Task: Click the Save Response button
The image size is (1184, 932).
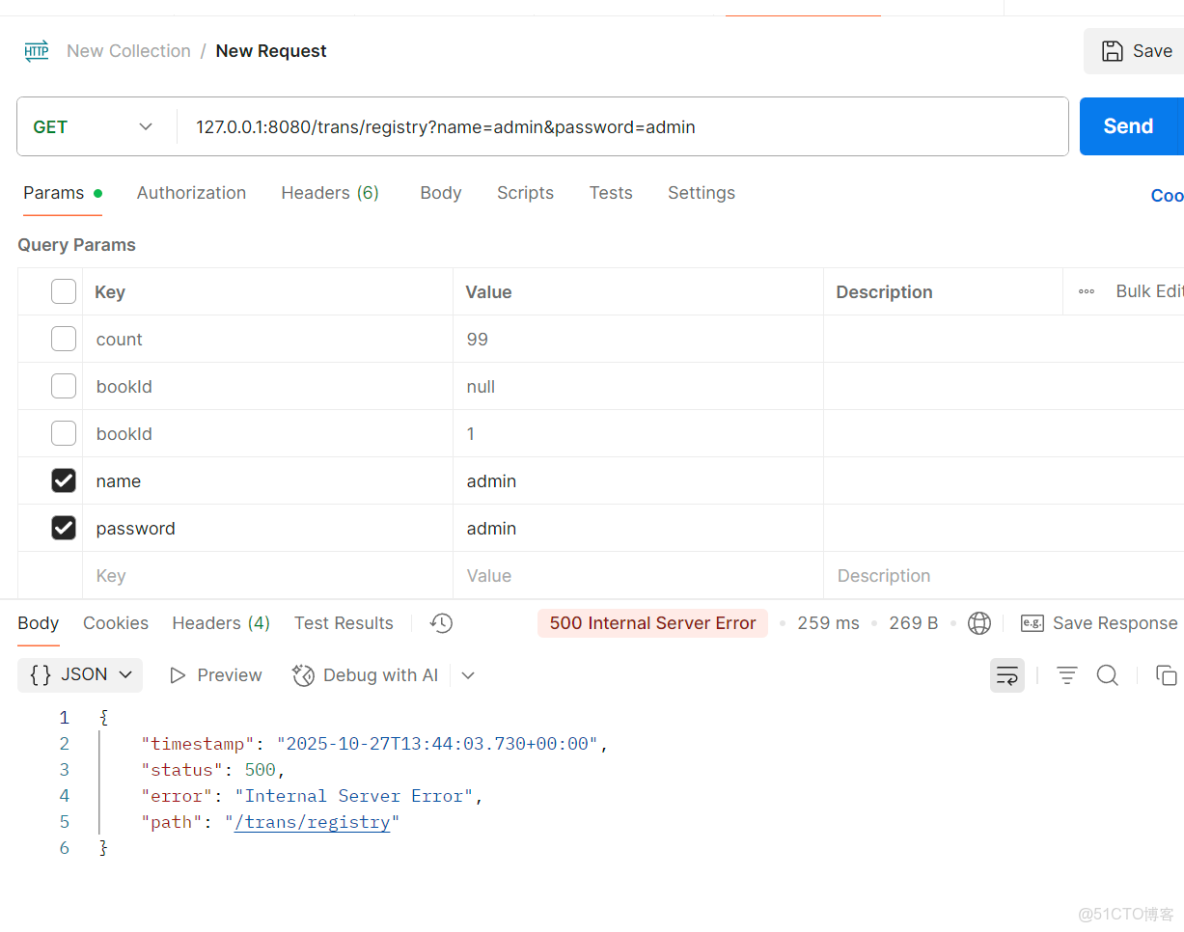Action: [x=1099, y=623]
